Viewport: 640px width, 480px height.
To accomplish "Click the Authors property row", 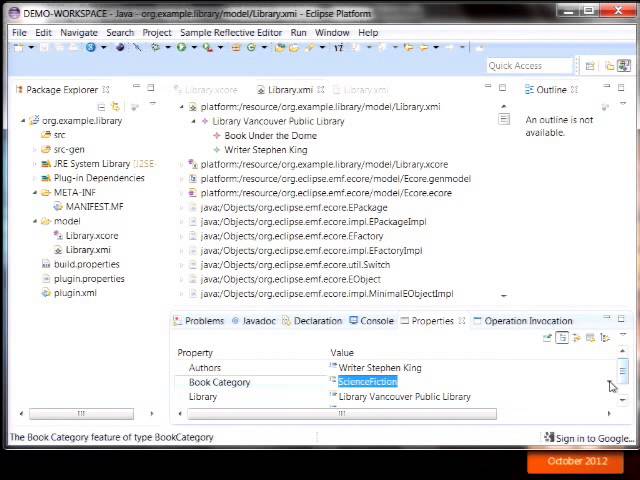I will coord(394,367).
